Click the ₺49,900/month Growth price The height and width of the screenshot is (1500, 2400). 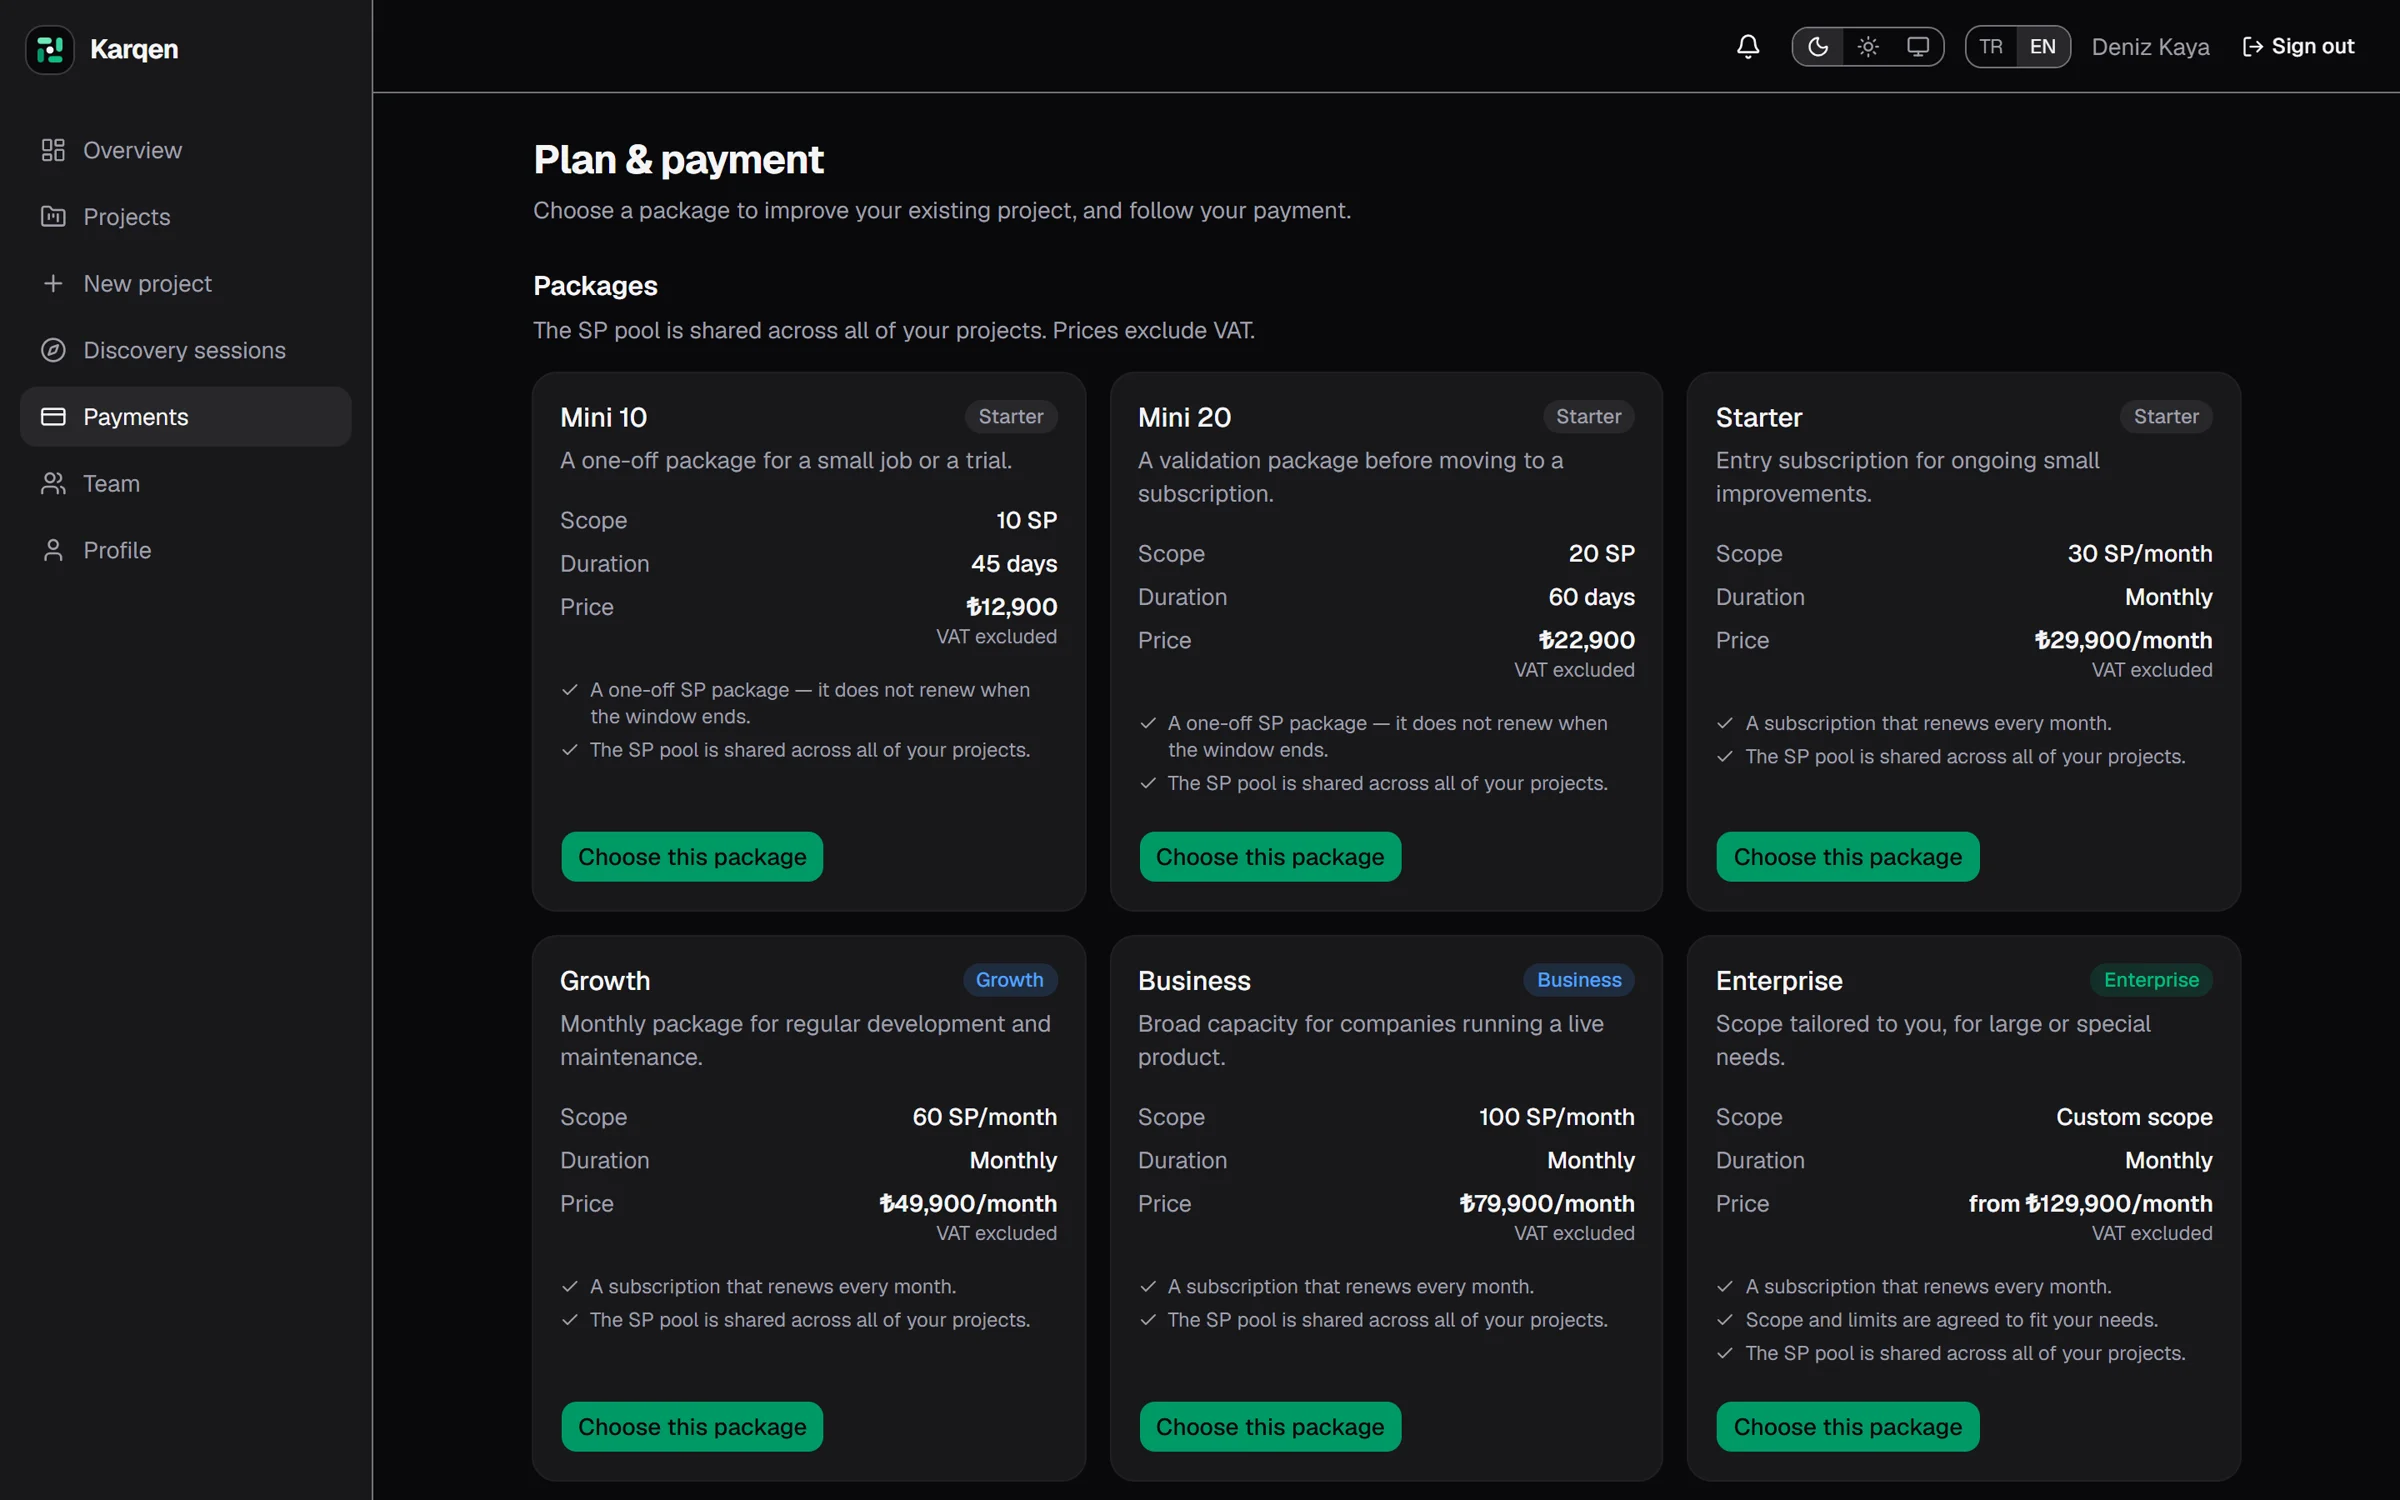(968, 1204)
